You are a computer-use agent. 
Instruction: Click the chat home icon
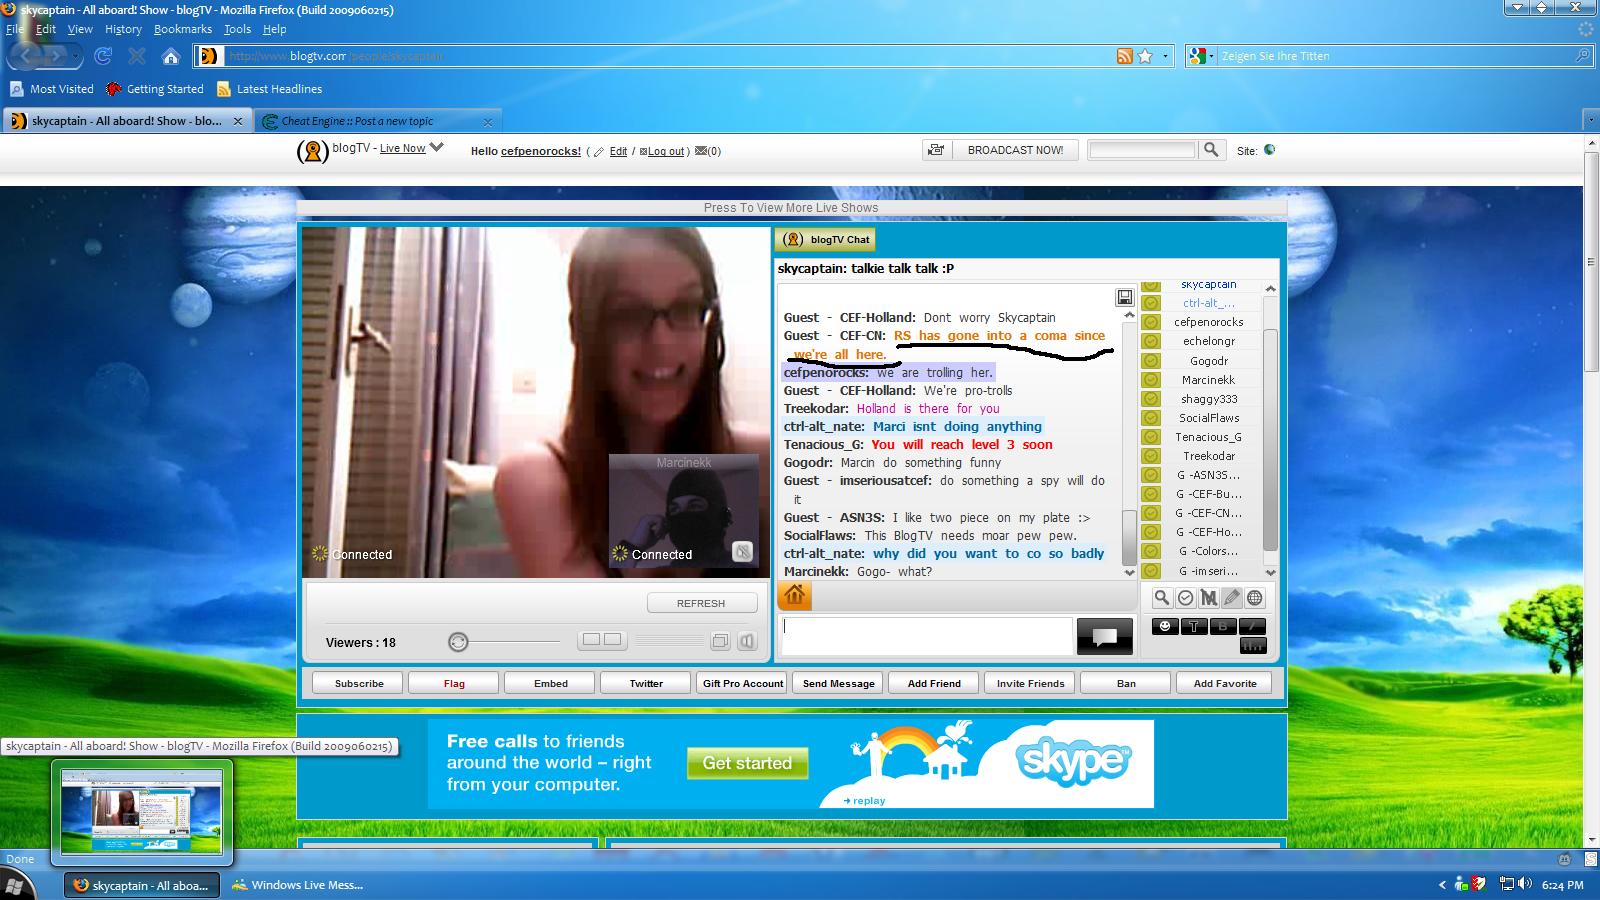(795, 596)
